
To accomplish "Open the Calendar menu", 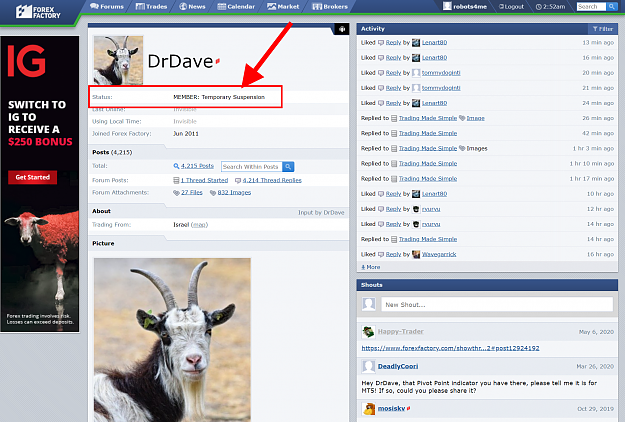I will 236,6.
